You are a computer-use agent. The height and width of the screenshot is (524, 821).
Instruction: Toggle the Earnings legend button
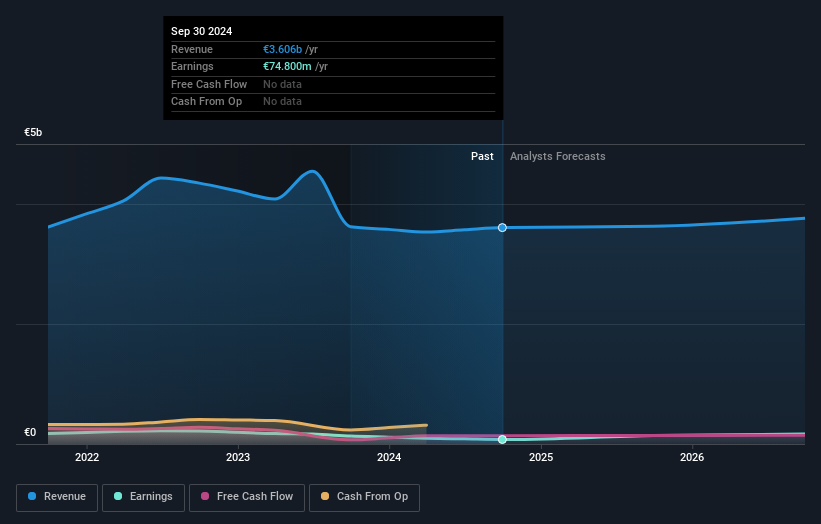pos(143,497)
